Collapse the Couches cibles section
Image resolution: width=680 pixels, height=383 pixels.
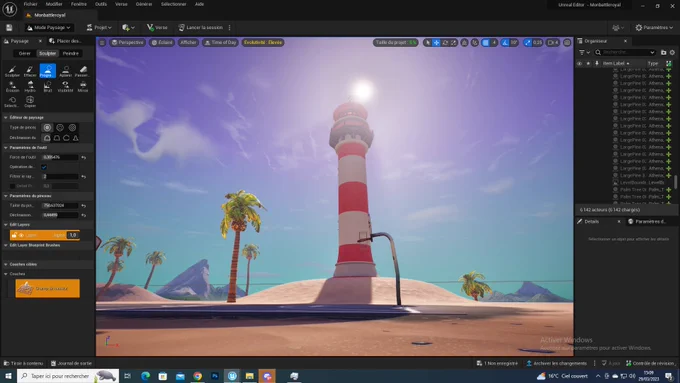pyautogui.click(x=6, y=264)
